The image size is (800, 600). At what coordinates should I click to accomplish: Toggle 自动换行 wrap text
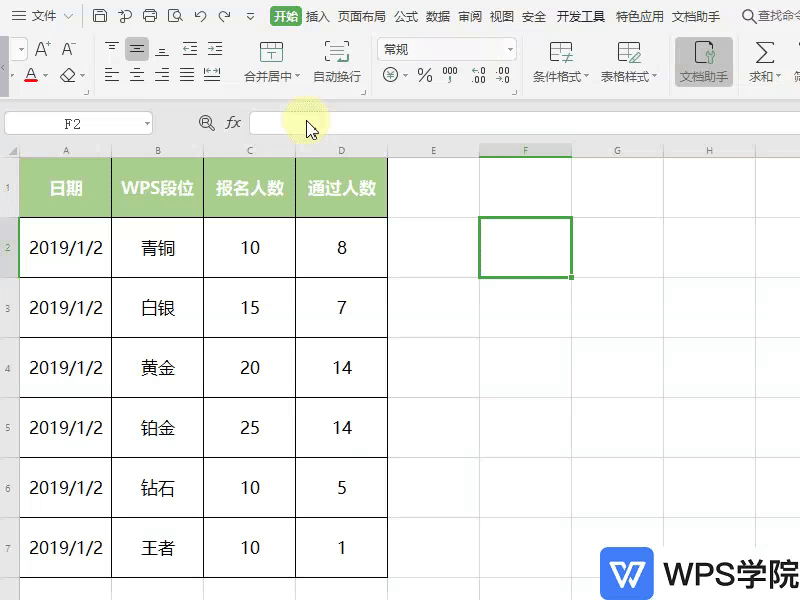[x=337, y=62]
